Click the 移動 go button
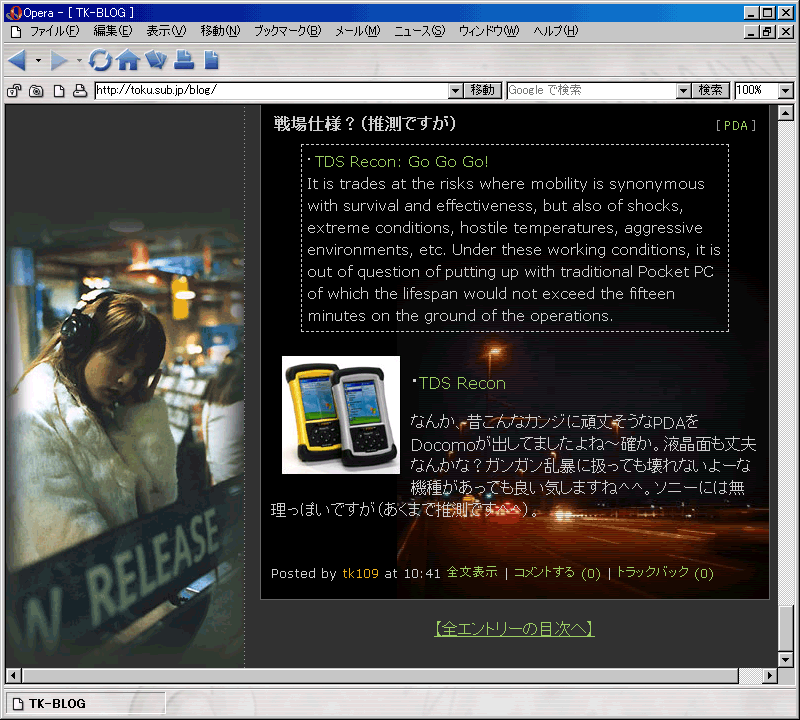 tap(483, 91)
